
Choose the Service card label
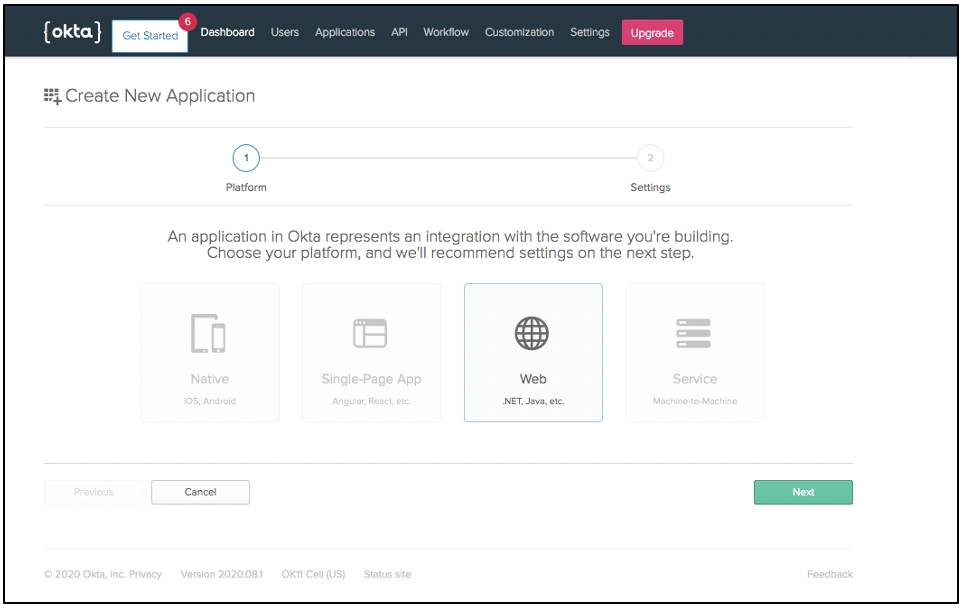click(x=695, y=379)
